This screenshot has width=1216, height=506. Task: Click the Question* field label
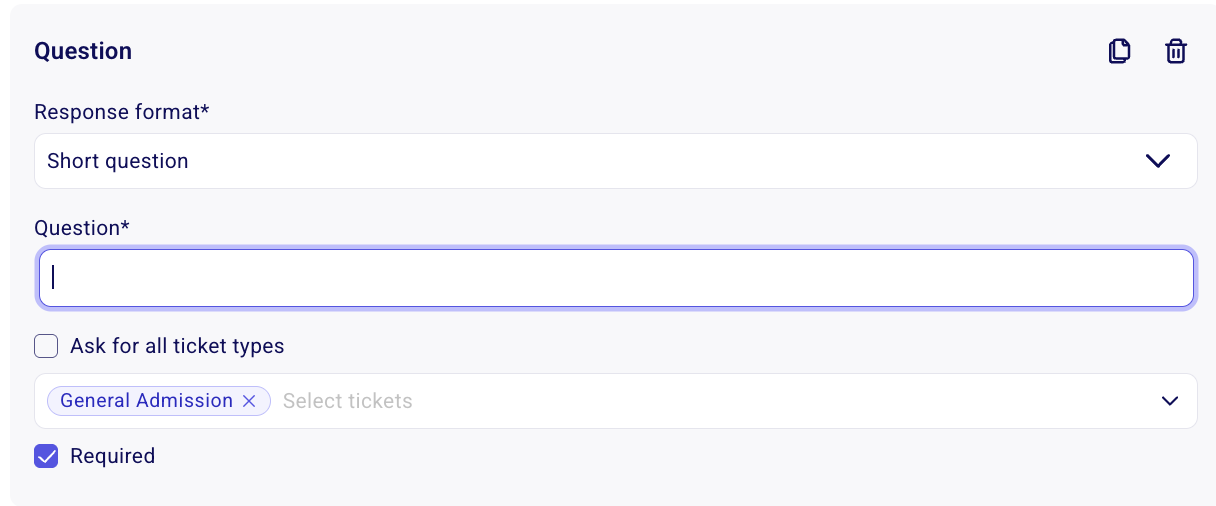point(82,228)
